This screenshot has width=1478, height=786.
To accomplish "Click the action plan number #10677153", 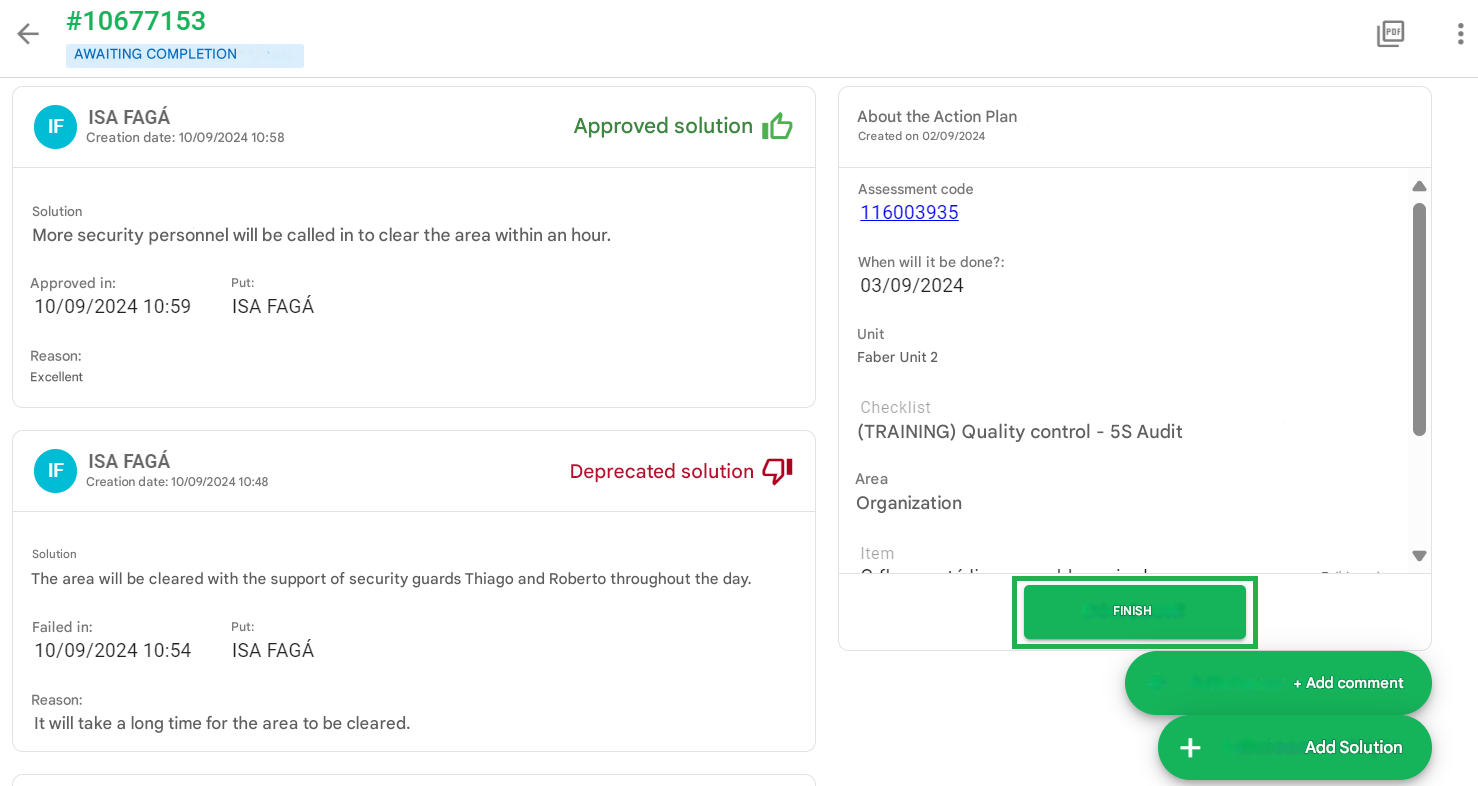I will click(x=136, y=21).
